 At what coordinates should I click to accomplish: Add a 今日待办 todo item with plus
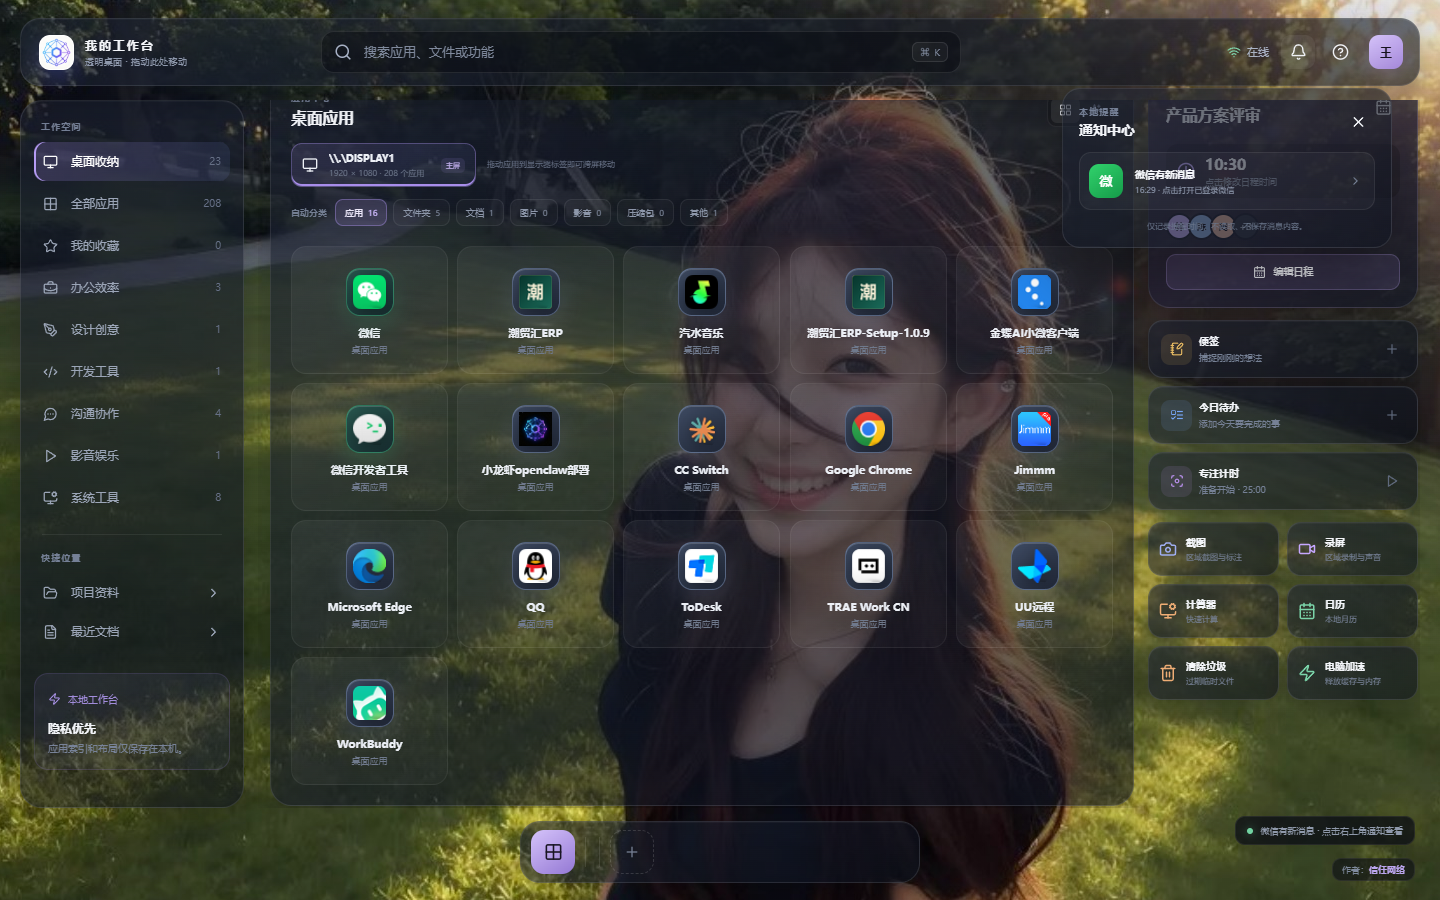tap(1392, 415)
